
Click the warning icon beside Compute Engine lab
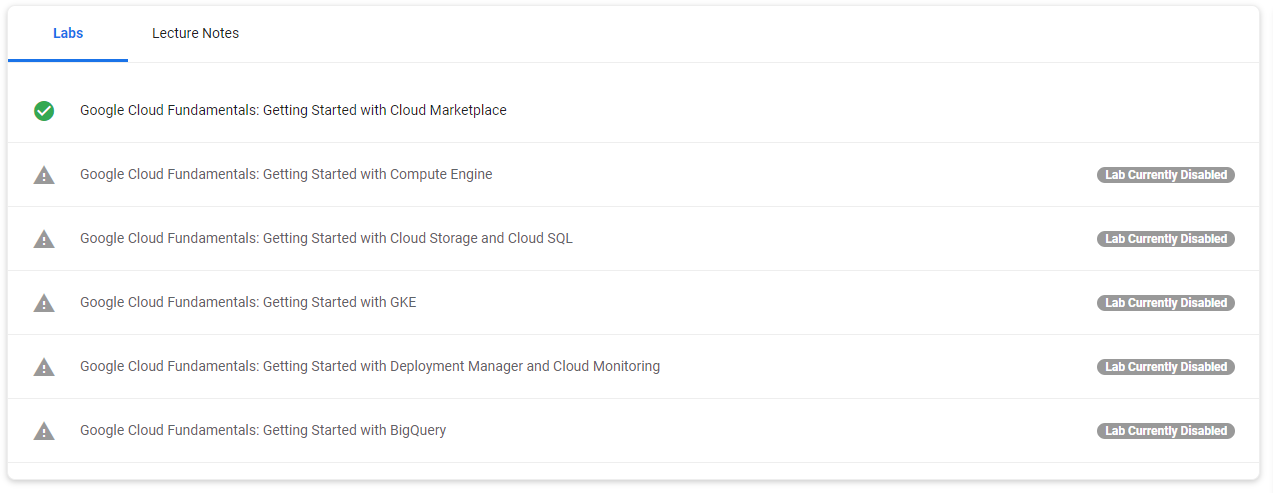44,175
